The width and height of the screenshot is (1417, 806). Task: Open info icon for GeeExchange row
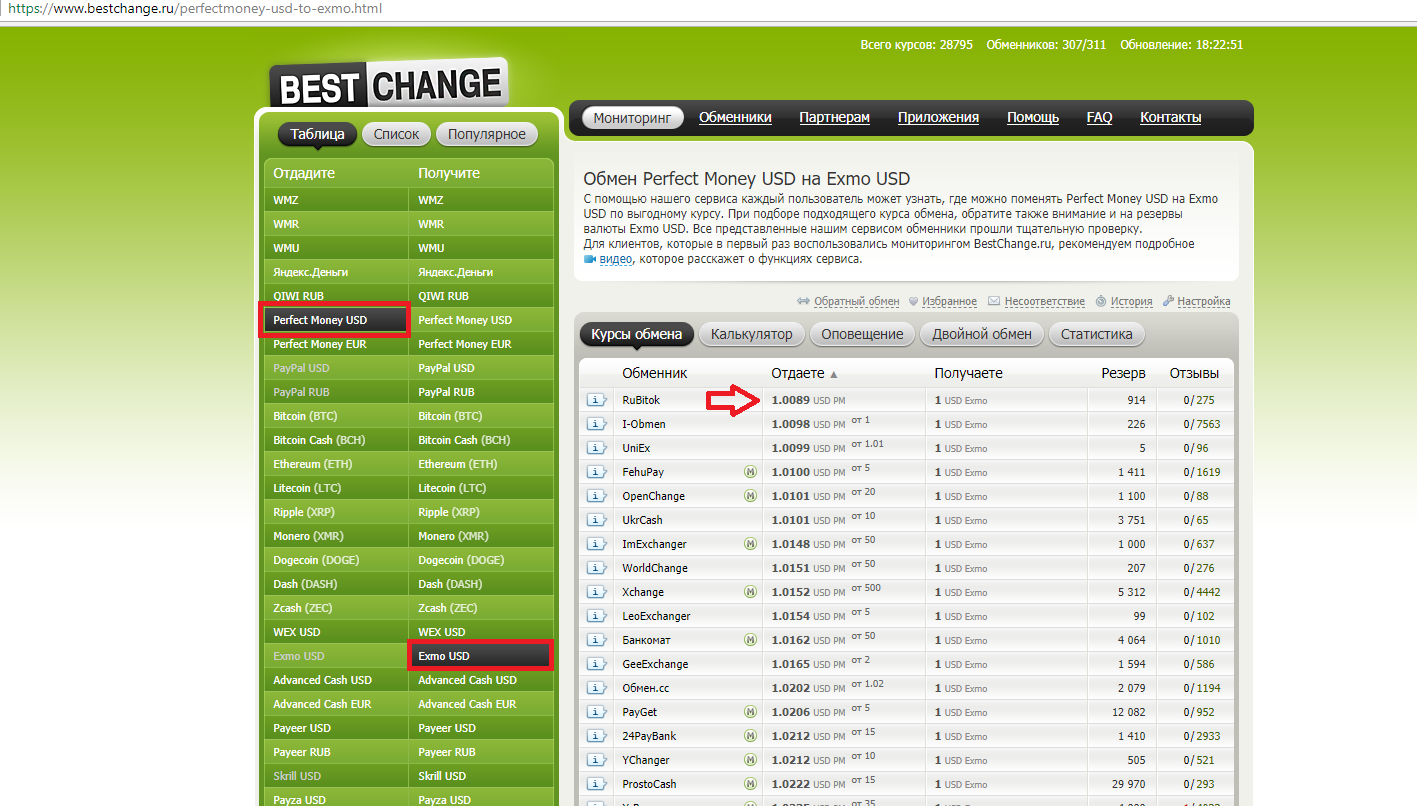point(597,664)
